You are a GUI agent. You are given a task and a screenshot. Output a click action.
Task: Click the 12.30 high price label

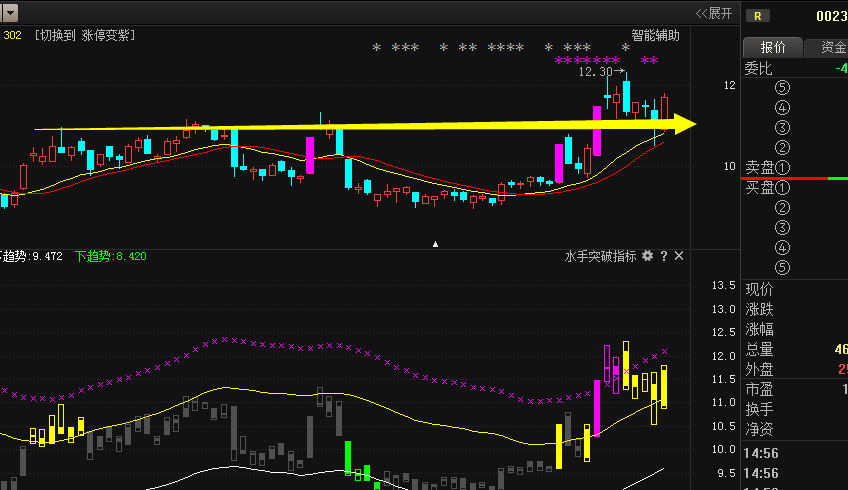pos(596,72)
